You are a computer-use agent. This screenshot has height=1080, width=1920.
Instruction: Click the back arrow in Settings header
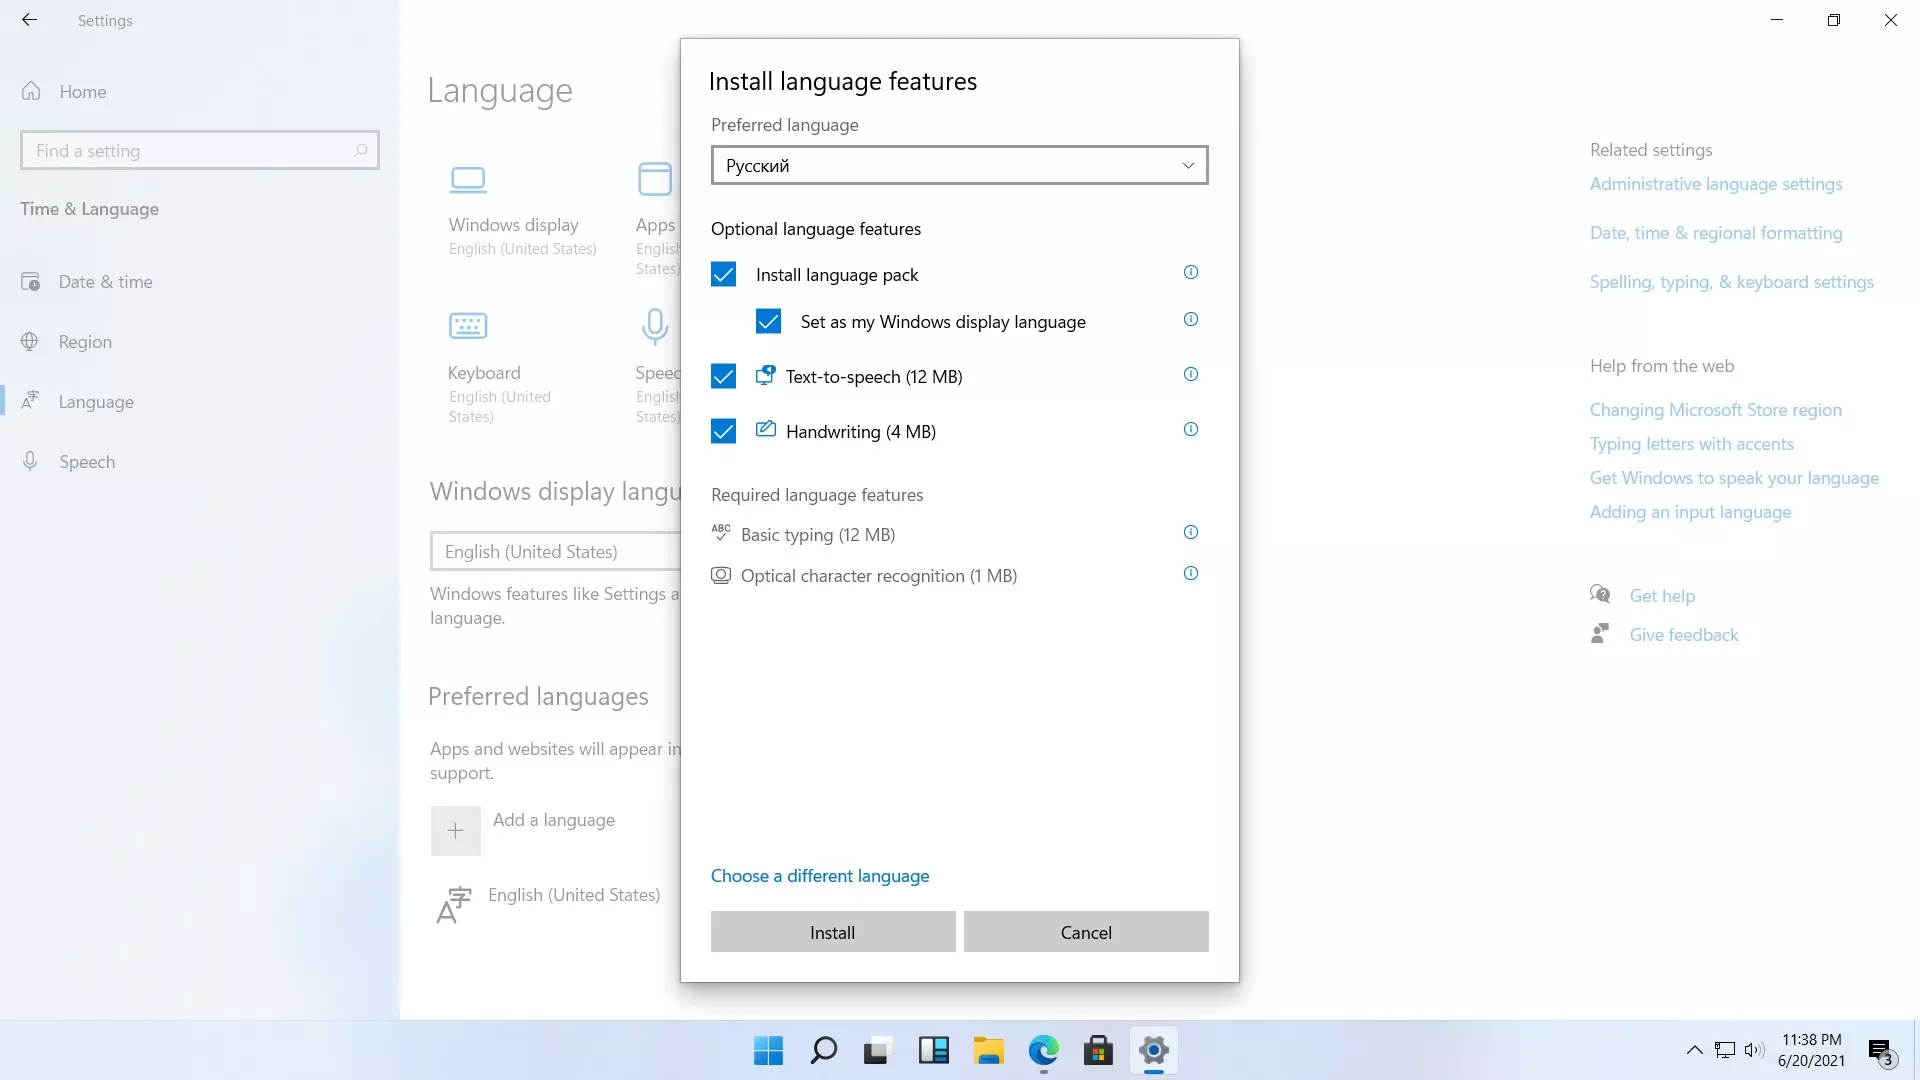(29, 20)
